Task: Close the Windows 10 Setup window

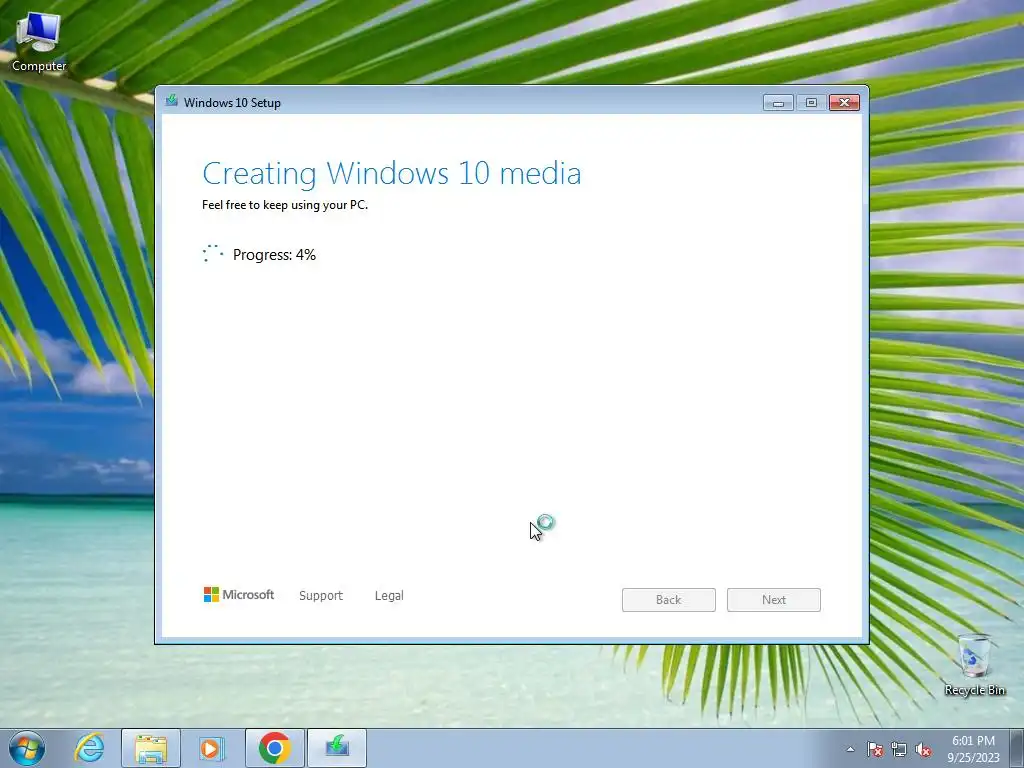Action: (844, 103)
